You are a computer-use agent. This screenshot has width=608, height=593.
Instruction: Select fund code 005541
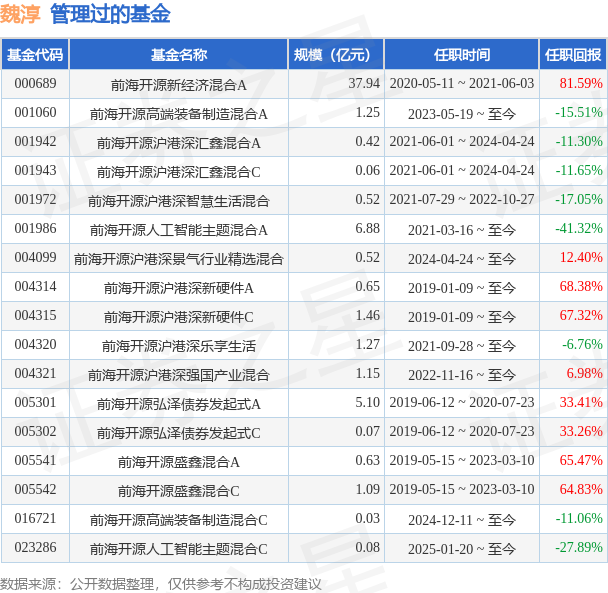click(x=35, y=460)
